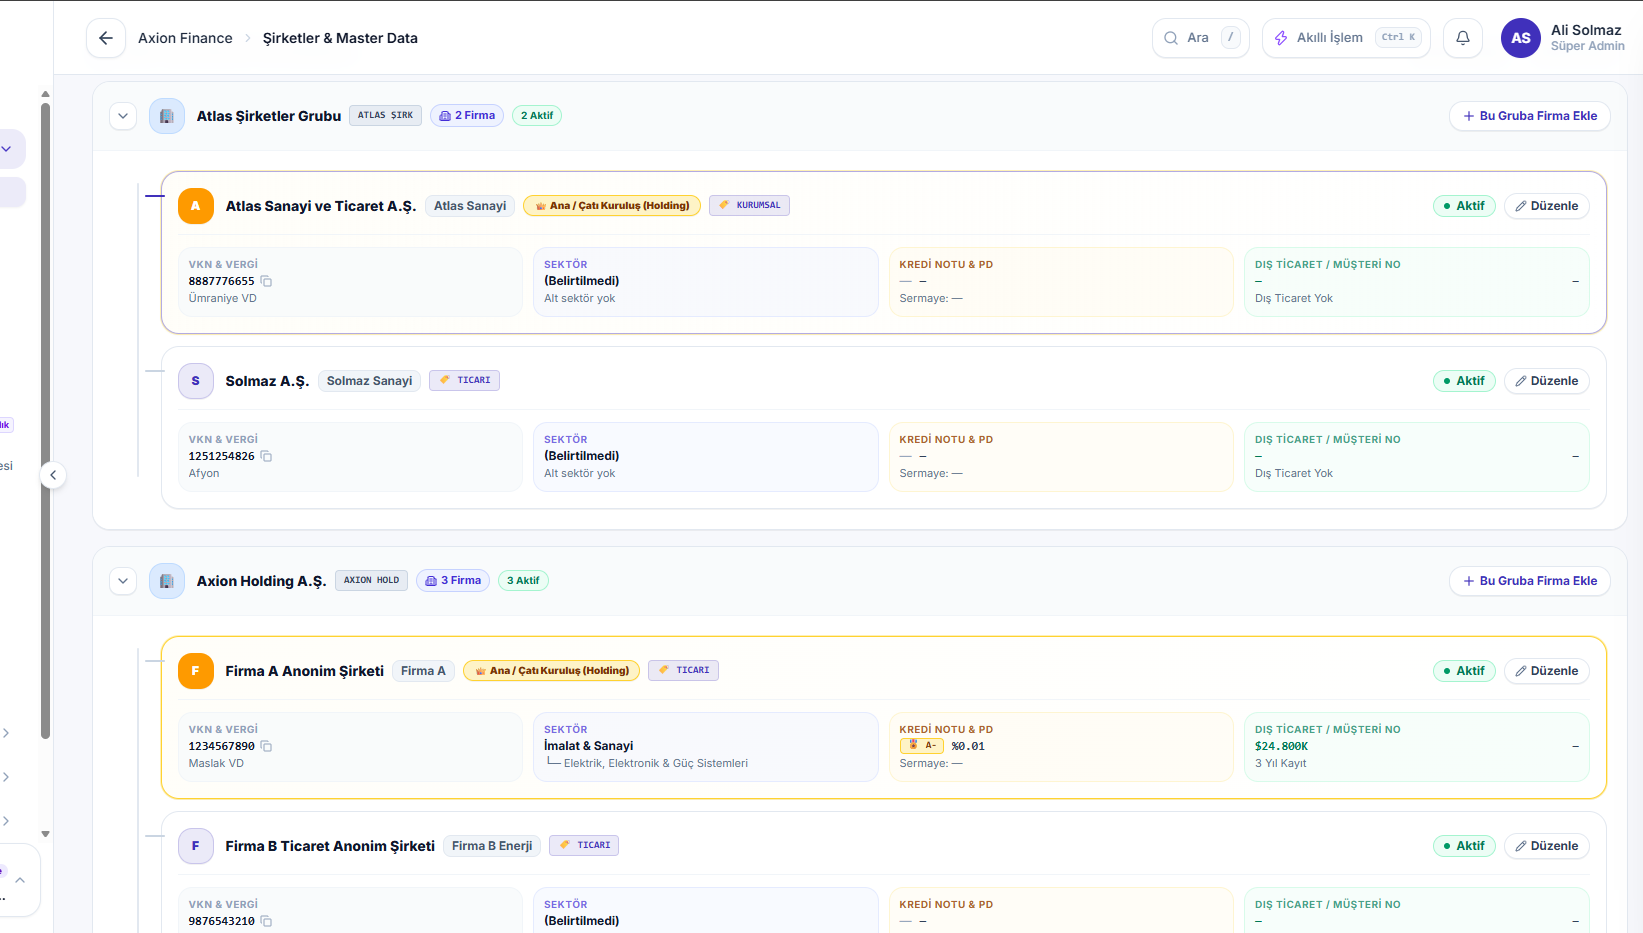This screenshot has width=1643, height=933.
Task: Click the A- credit rating badge
Action: tap(922, 746)
